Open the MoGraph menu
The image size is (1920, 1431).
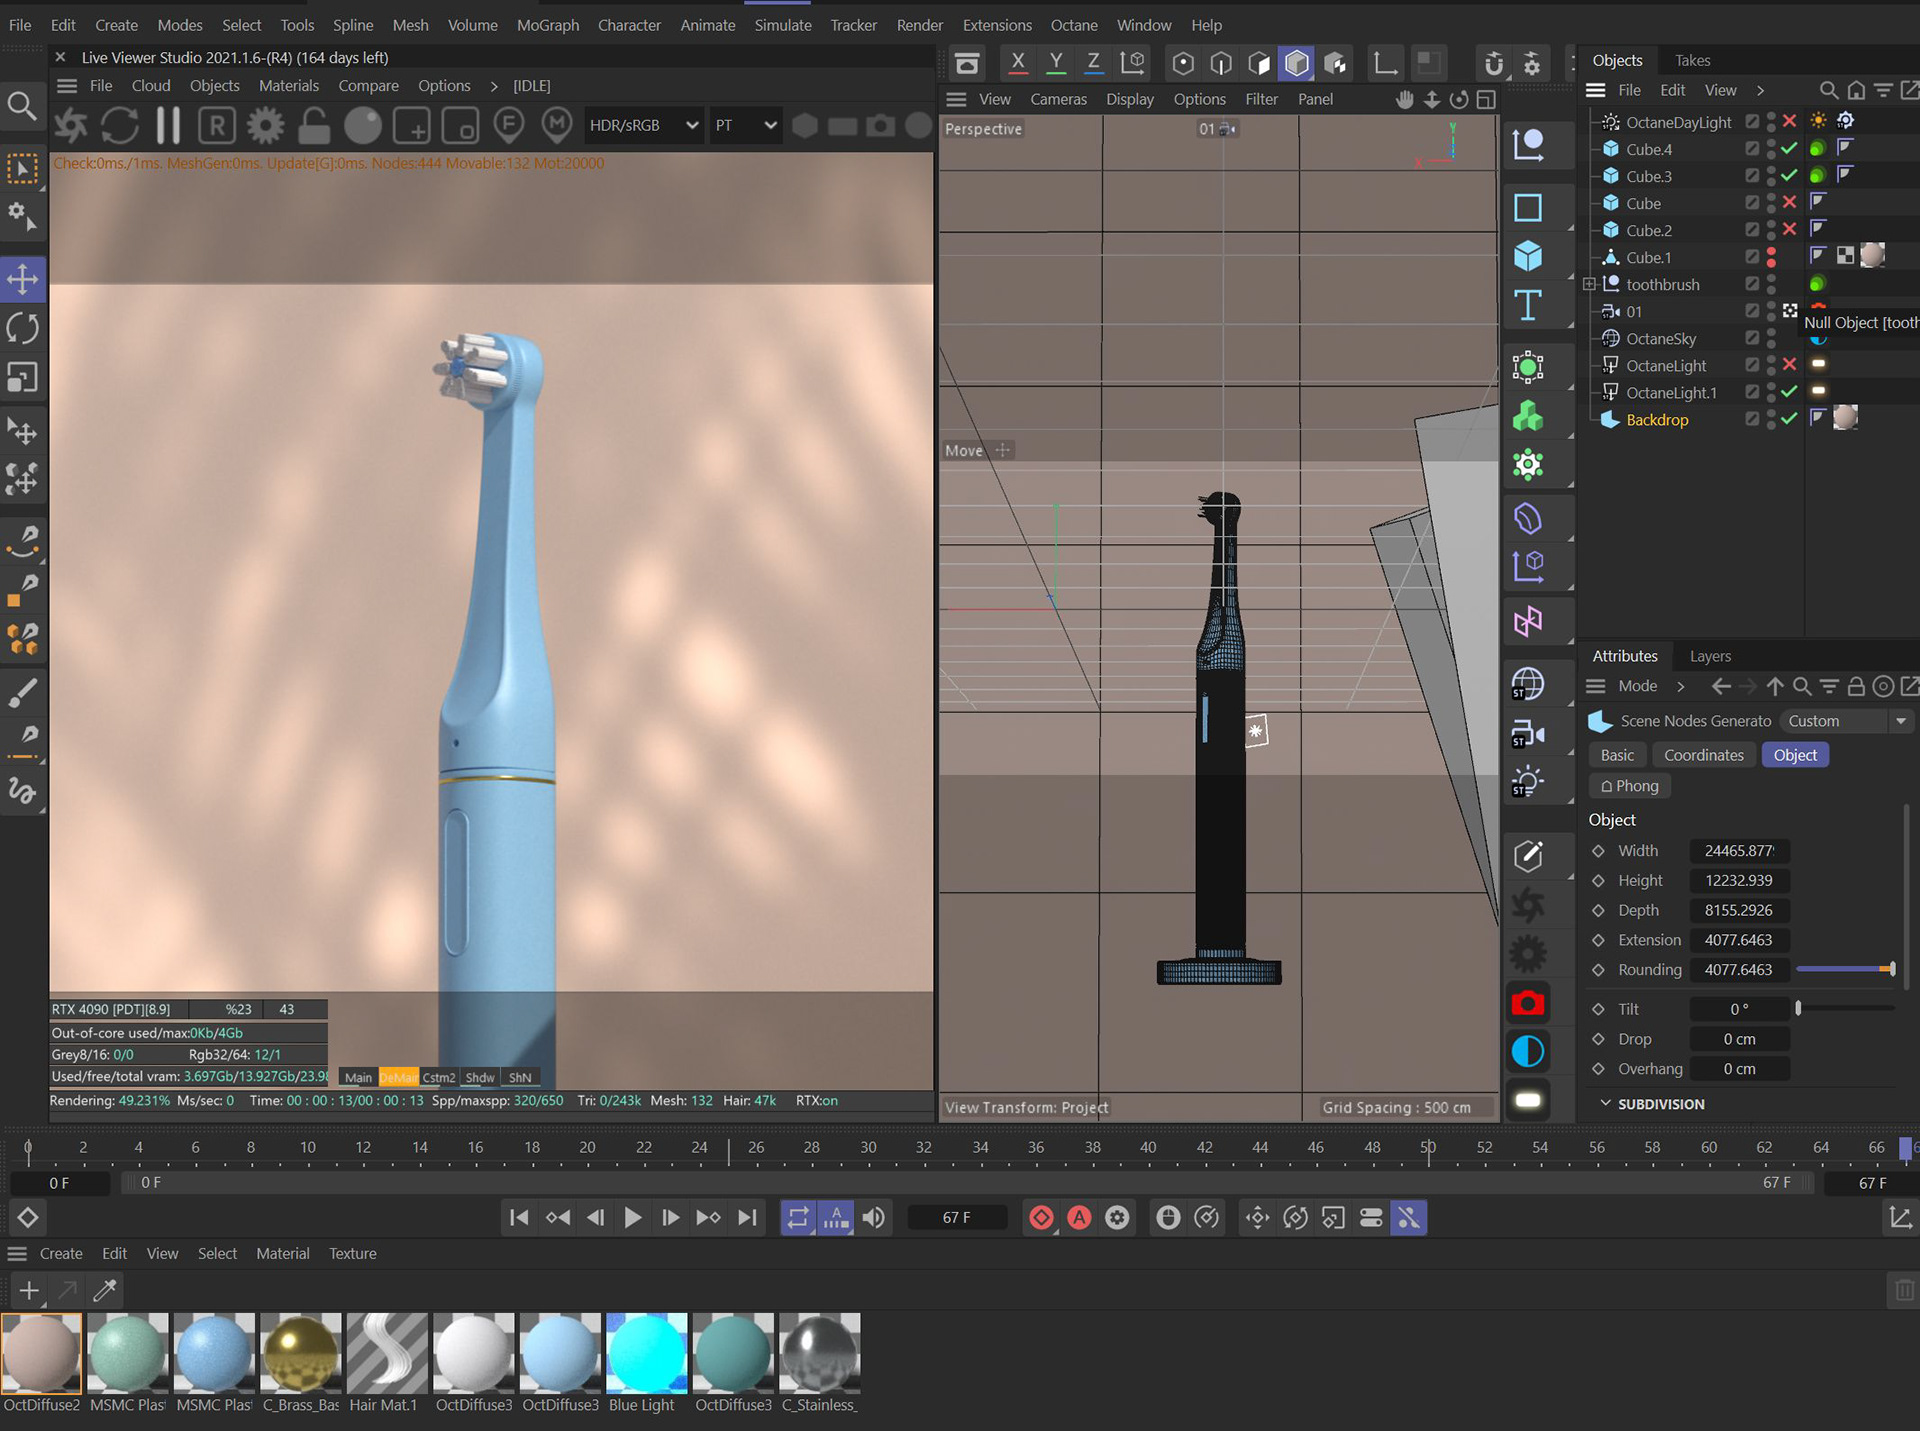click(x=547, y=25)
